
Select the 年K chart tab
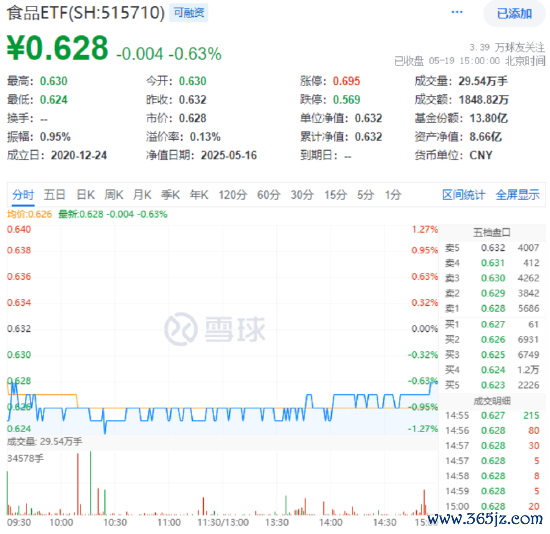[199, 195]
